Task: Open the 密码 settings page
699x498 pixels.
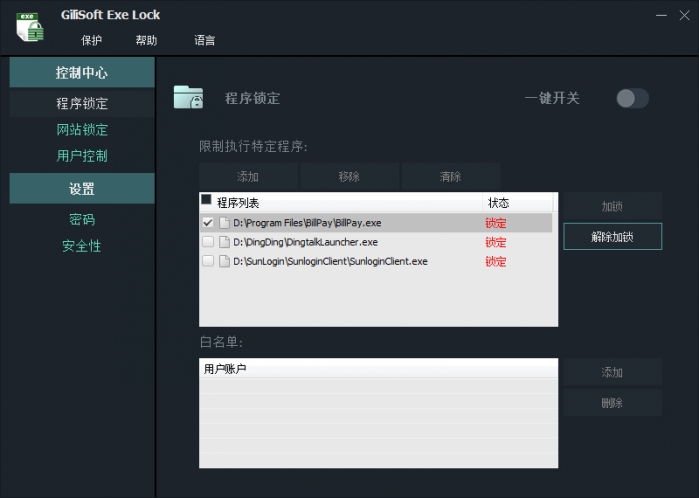Action: [x=82, y=219]
